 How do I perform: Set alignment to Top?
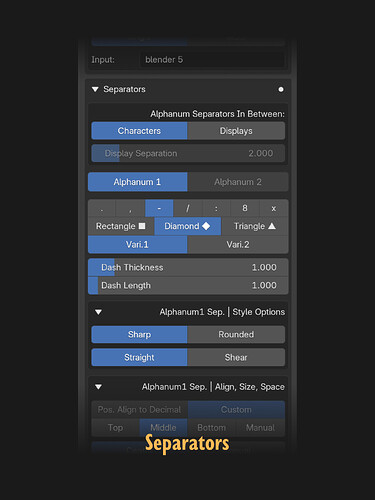click(115, 428)
